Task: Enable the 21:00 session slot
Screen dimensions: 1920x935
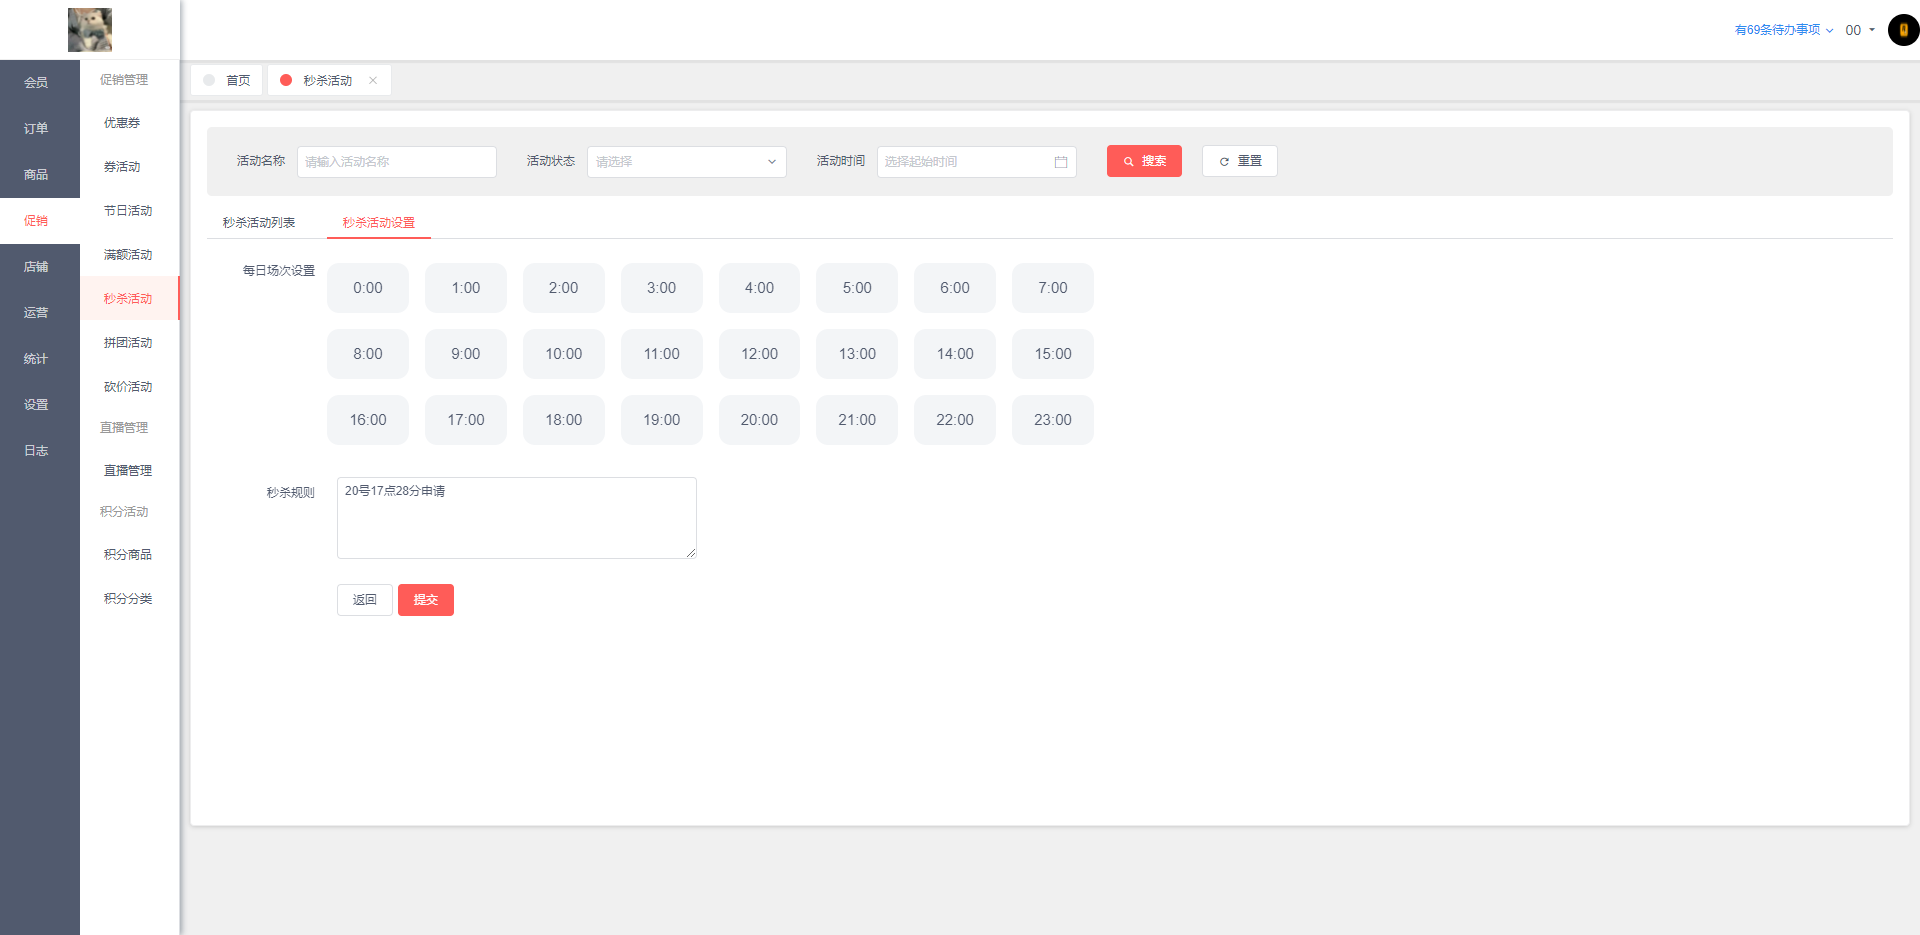Action: click(x=857, y=420)
